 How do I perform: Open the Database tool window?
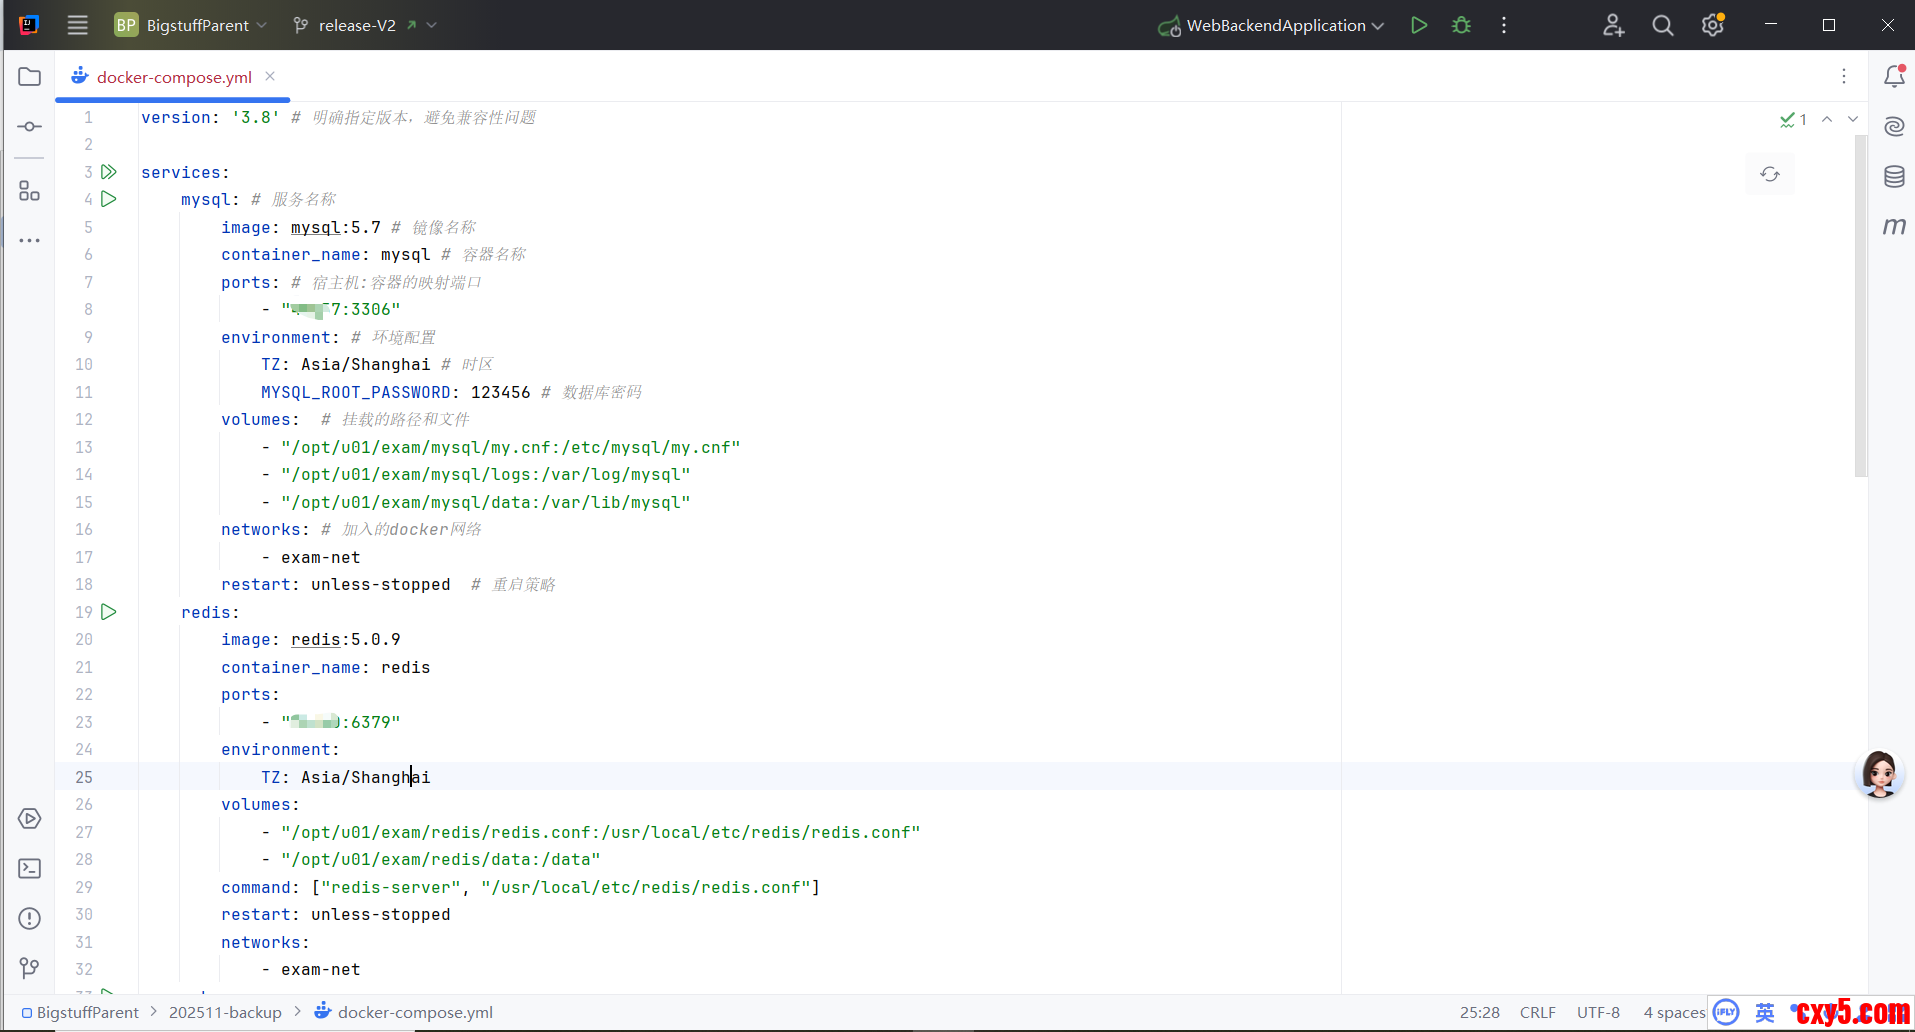click(1894, 177)
